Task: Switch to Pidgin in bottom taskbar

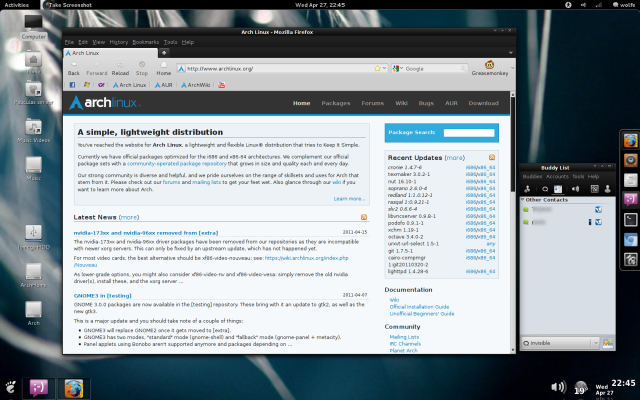Action: (x=39, y=388)
